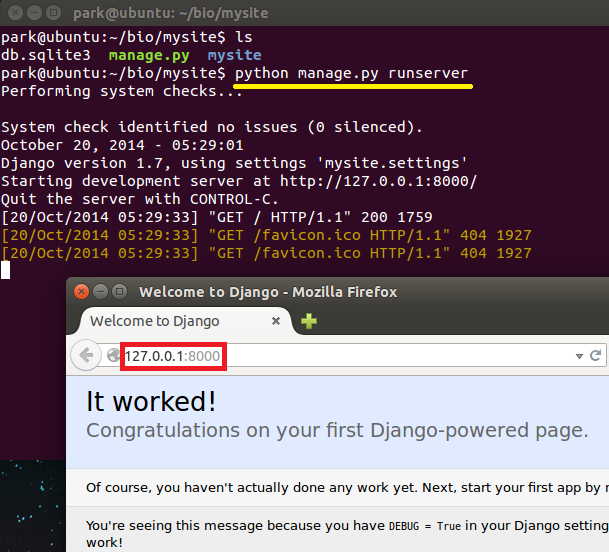
Task: Minimize the Firefox window
Action: [x=101, y=291]
